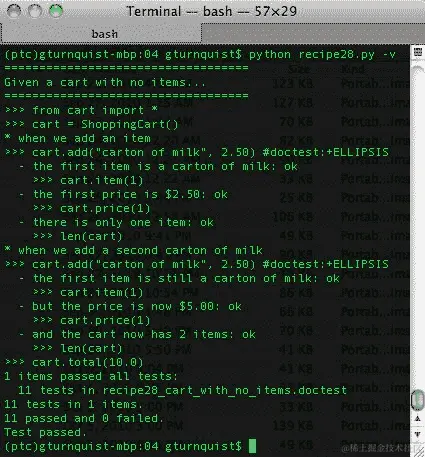Click '11 passed and 0 failed' line

pos(83,418)
